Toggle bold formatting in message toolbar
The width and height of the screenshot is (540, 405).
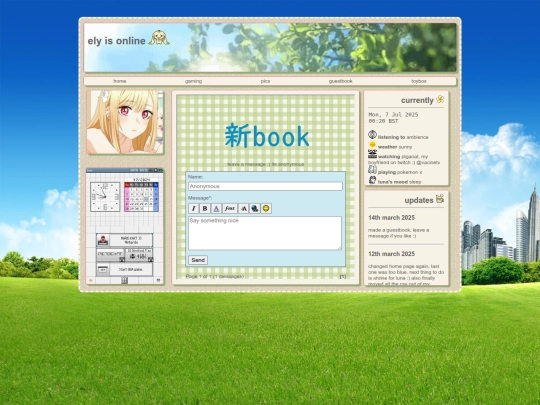205,208
